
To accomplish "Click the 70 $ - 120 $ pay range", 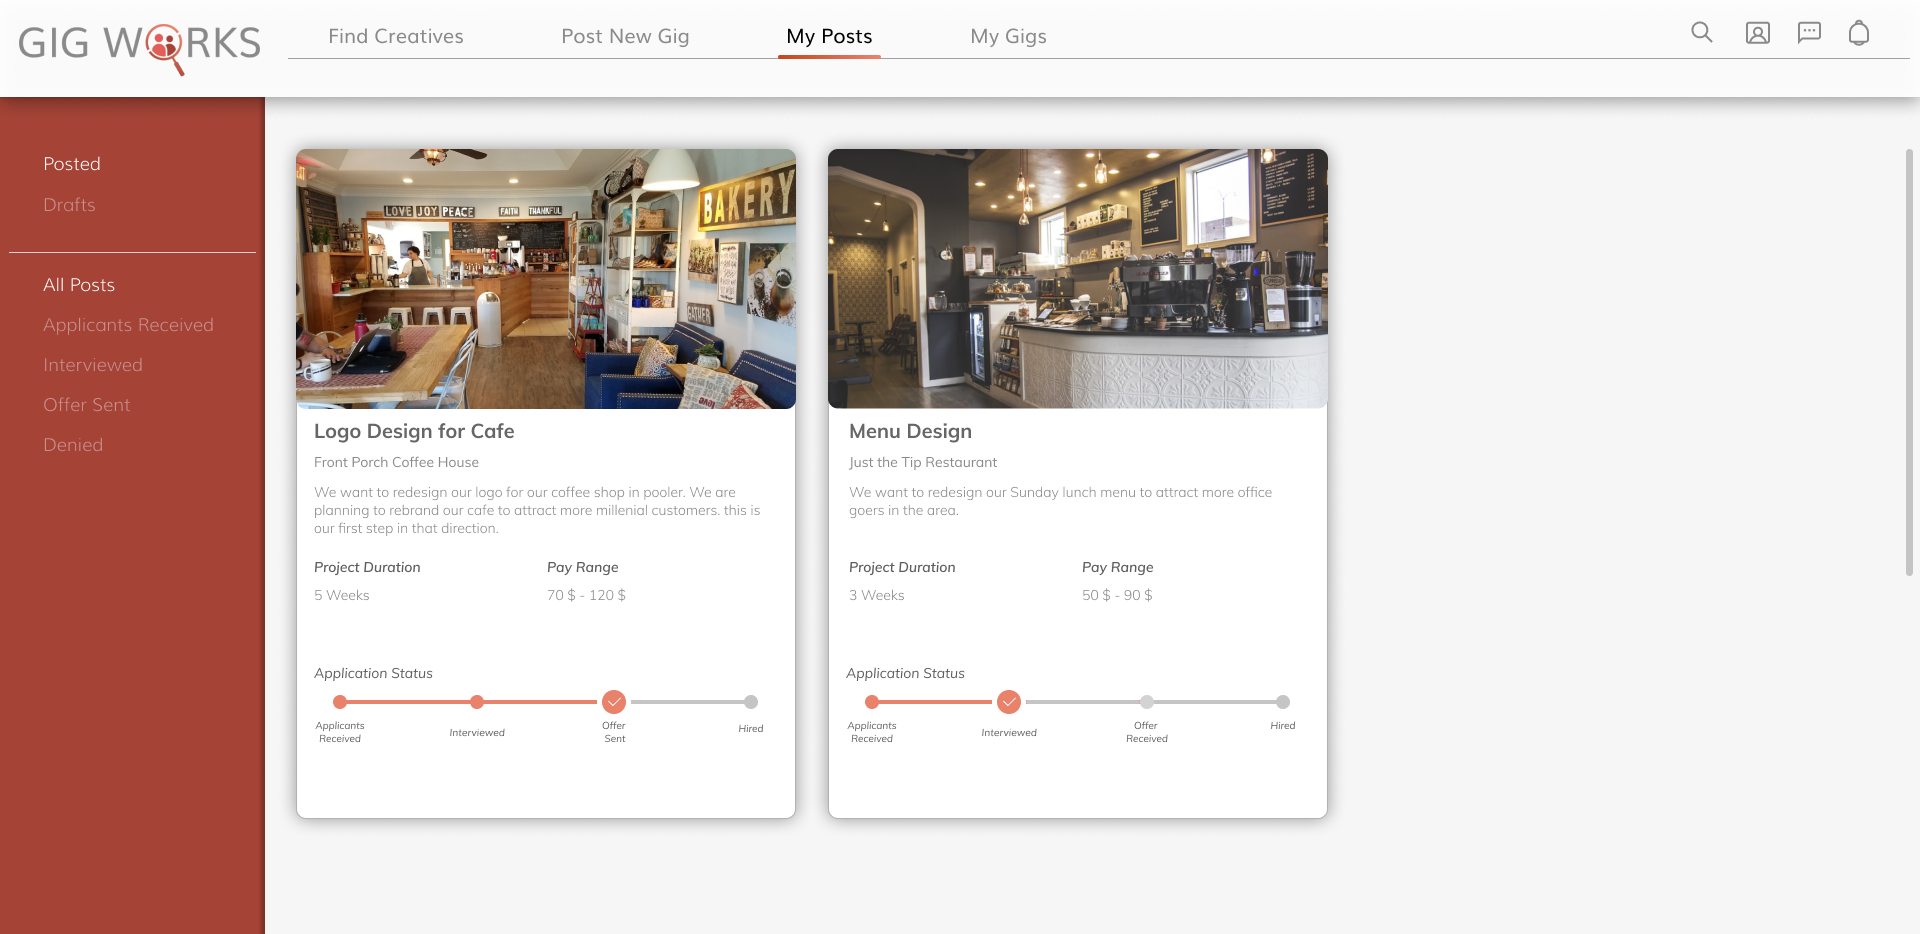I will [x=586, y=595].
